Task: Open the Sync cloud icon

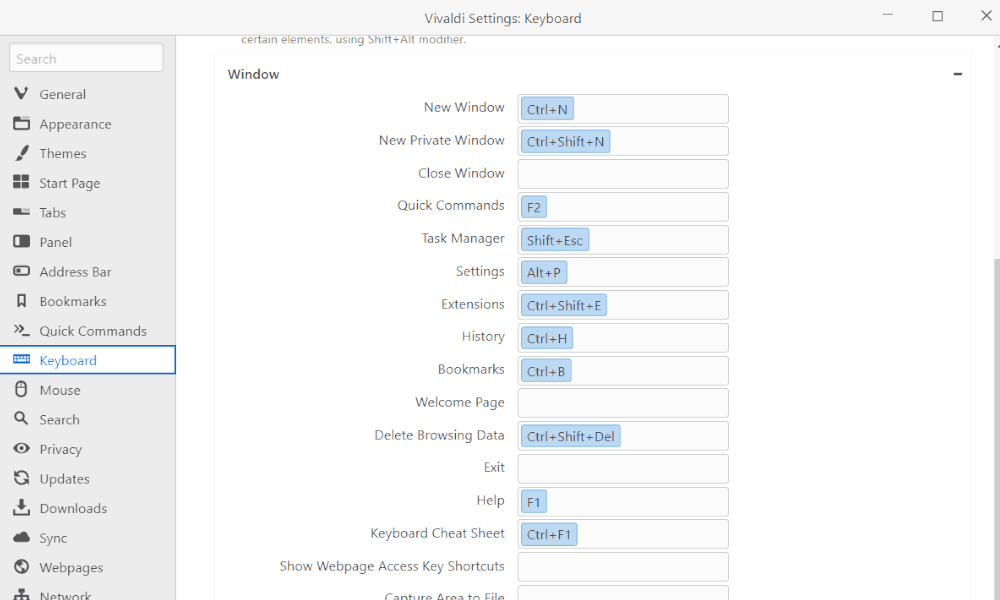Action: click(21, 538)
